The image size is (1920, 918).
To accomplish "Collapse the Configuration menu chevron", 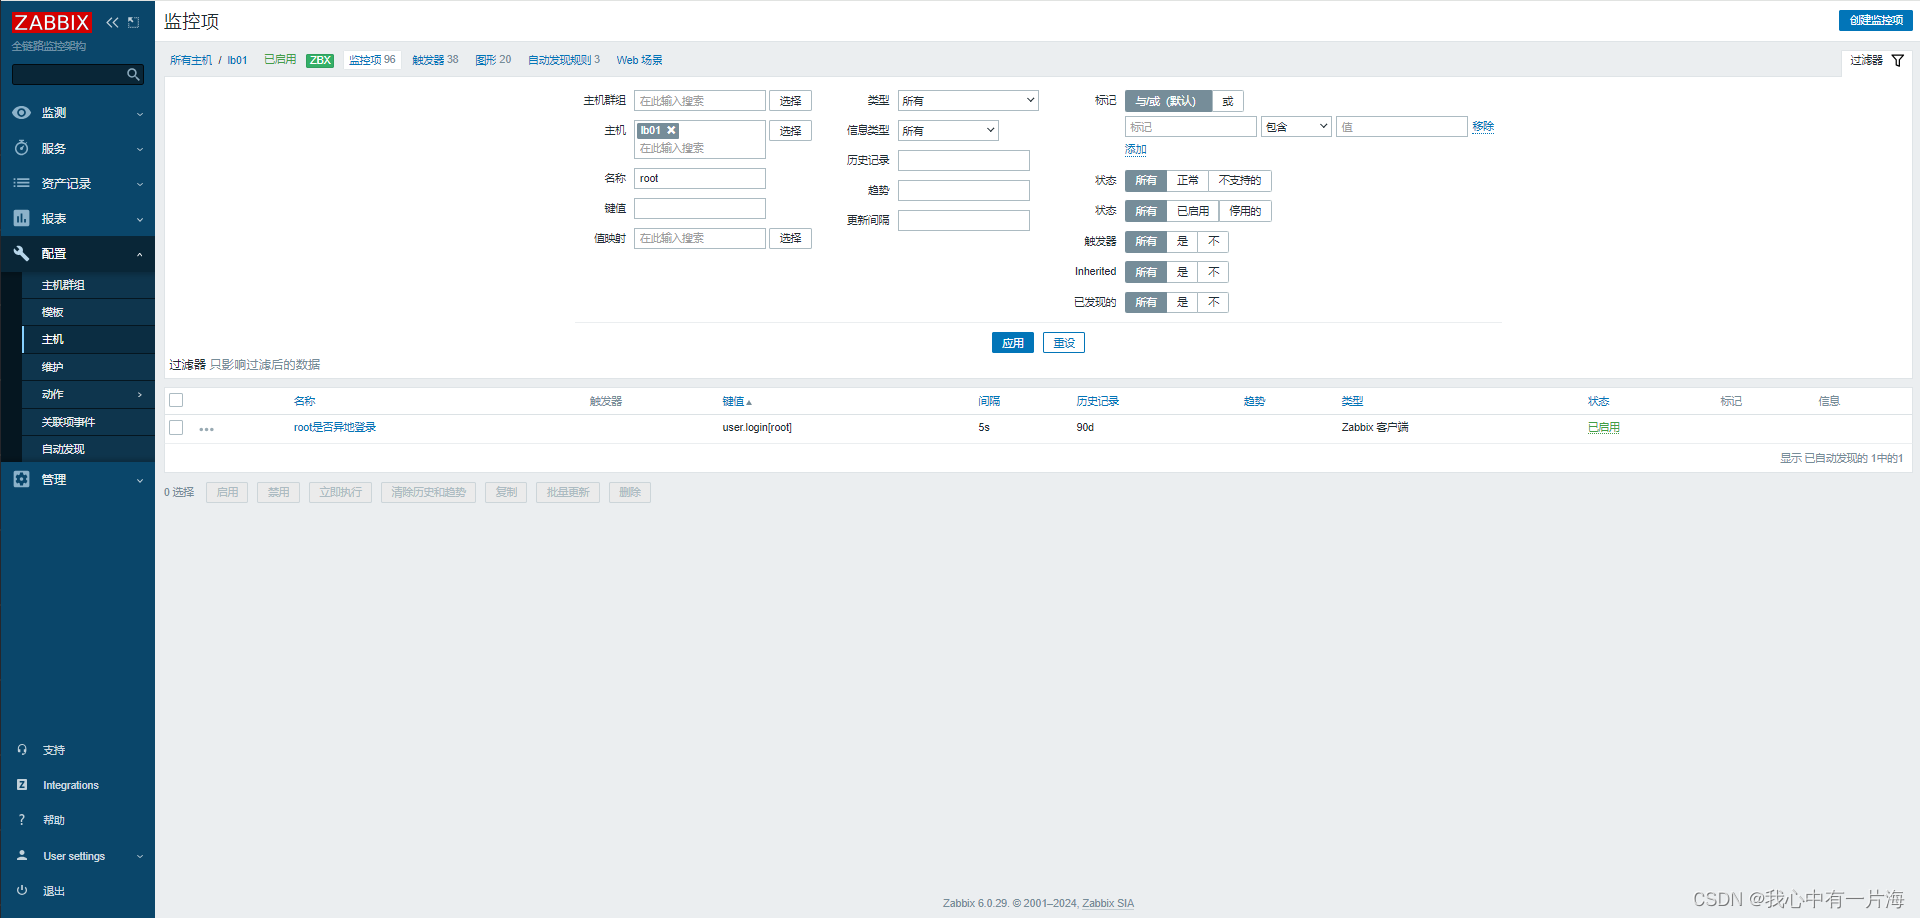I will coord(140,254).
